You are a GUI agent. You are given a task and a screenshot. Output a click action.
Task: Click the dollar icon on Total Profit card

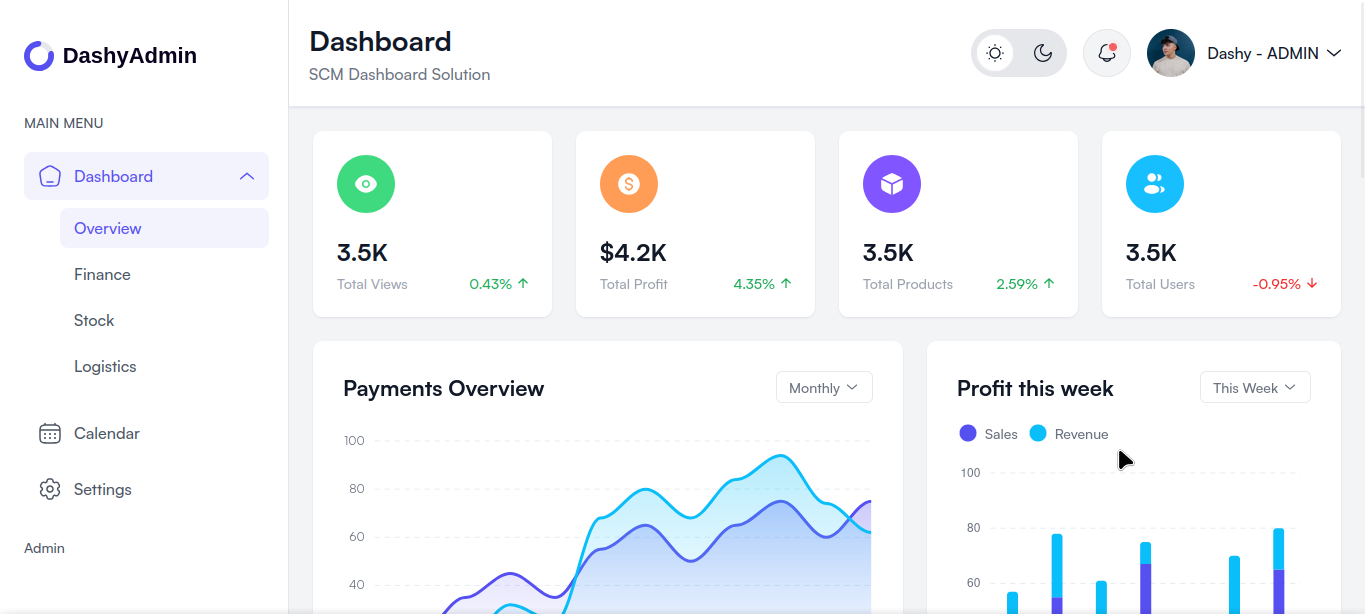pyautogui.click(x=629, y=184)
